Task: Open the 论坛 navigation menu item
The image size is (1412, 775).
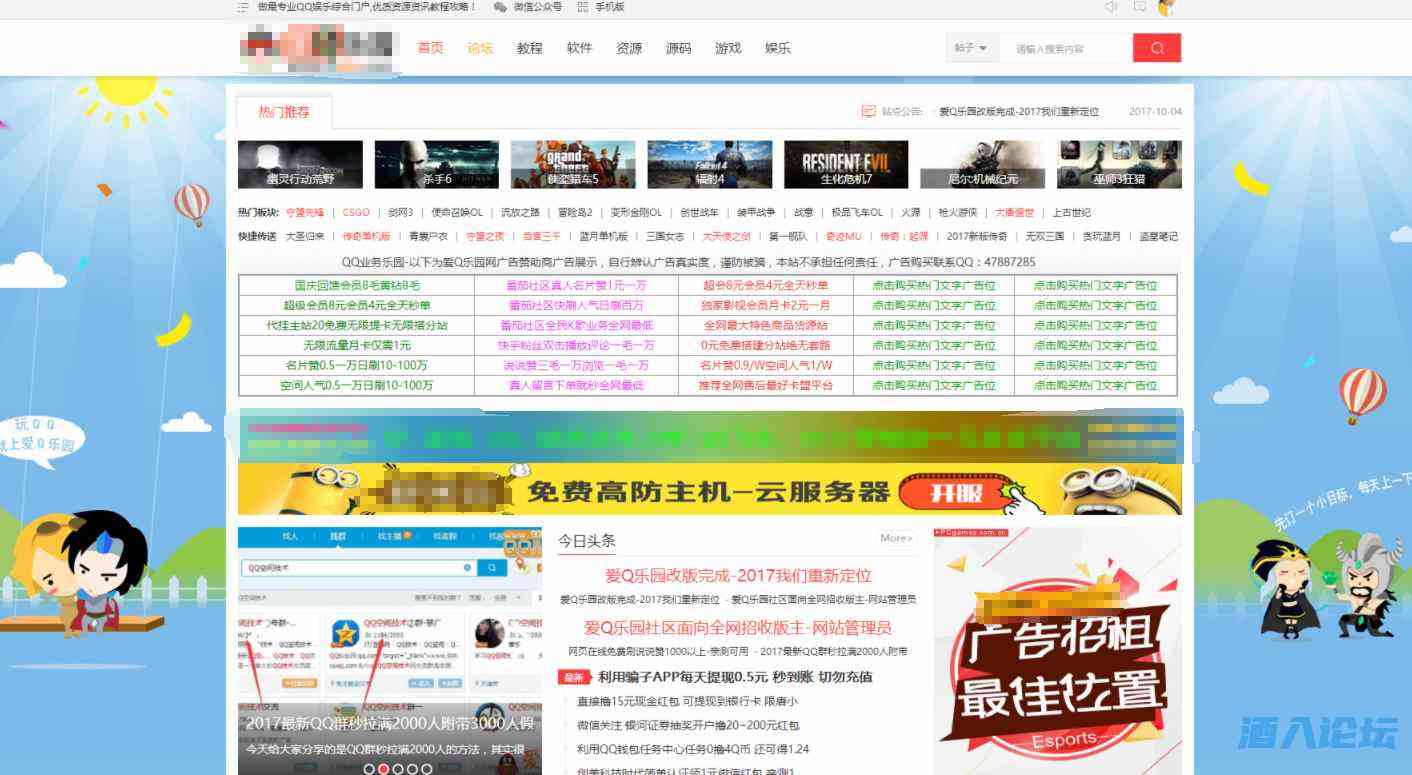Action: pos(480,48)
